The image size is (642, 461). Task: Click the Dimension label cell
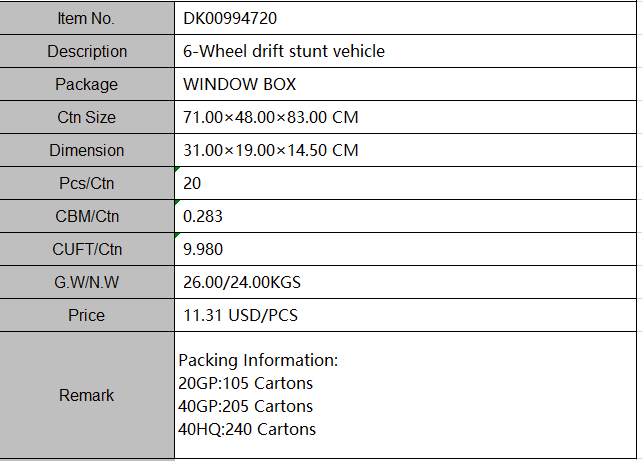pos(87,150)
